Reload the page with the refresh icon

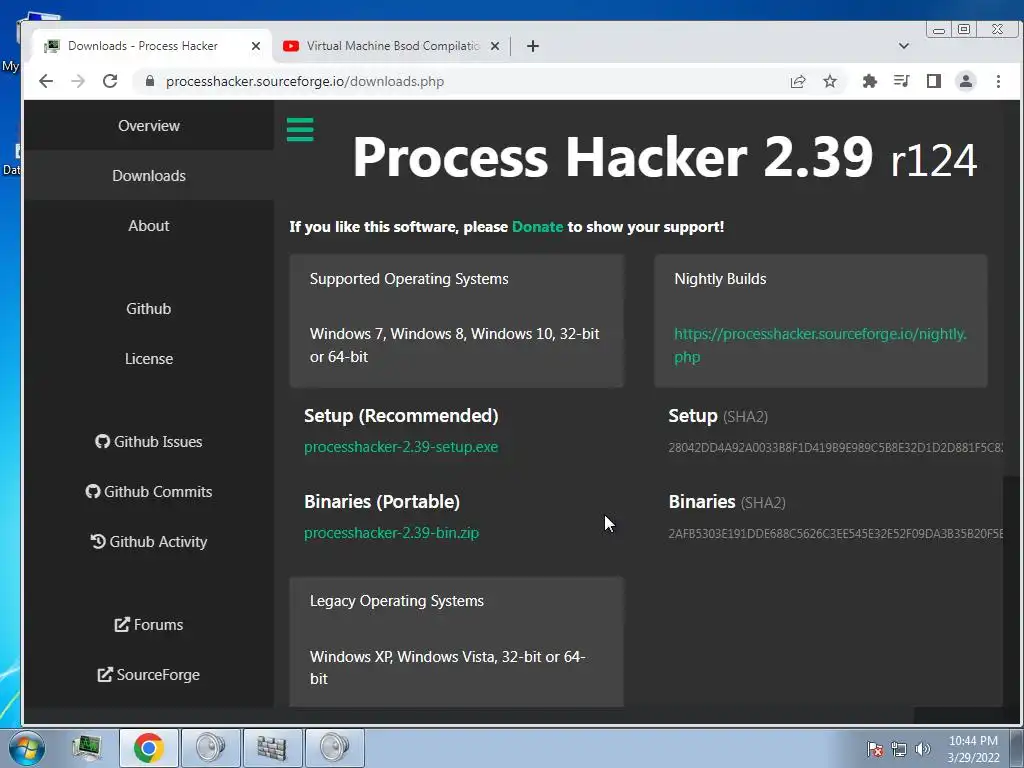point(110,81)
